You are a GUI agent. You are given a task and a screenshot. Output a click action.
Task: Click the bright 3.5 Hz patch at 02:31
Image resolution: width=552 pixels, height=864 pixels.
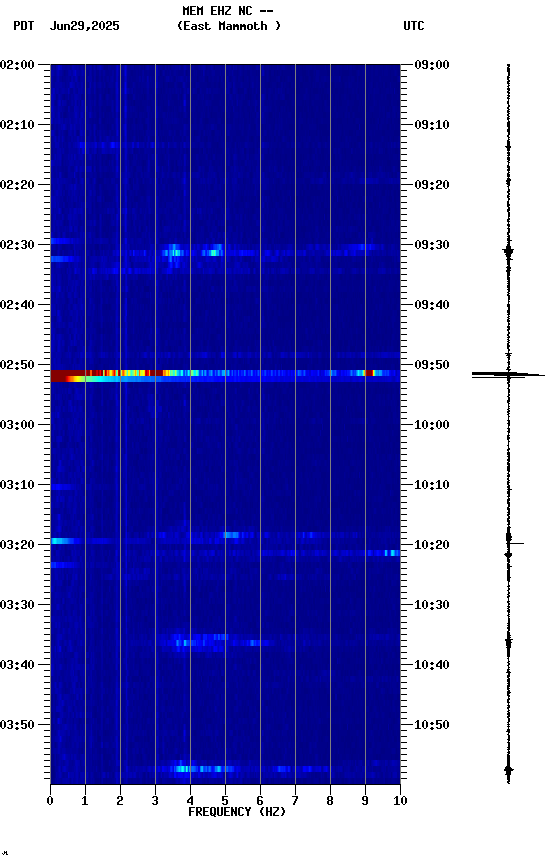point(174,253)
